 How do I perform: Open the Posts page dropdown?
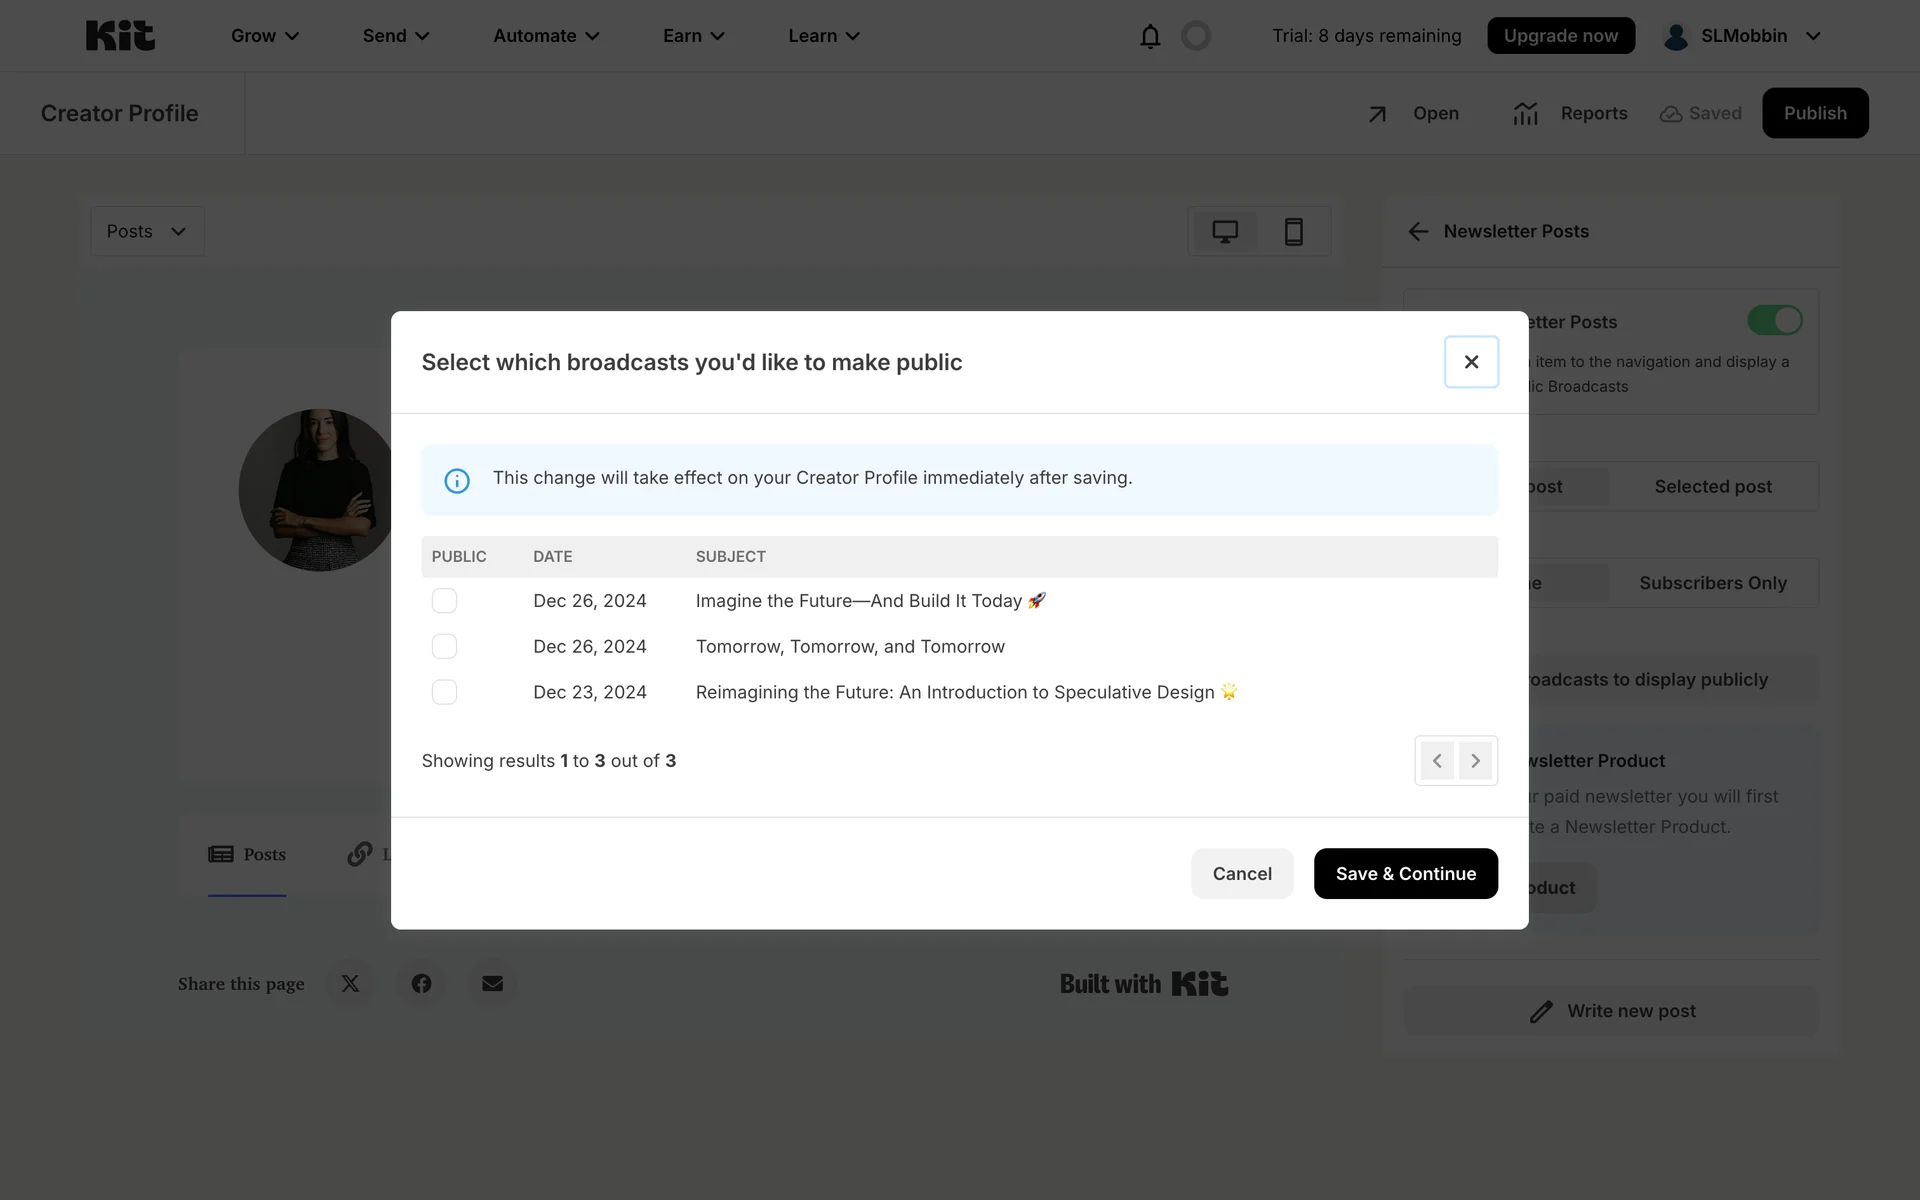147,232
